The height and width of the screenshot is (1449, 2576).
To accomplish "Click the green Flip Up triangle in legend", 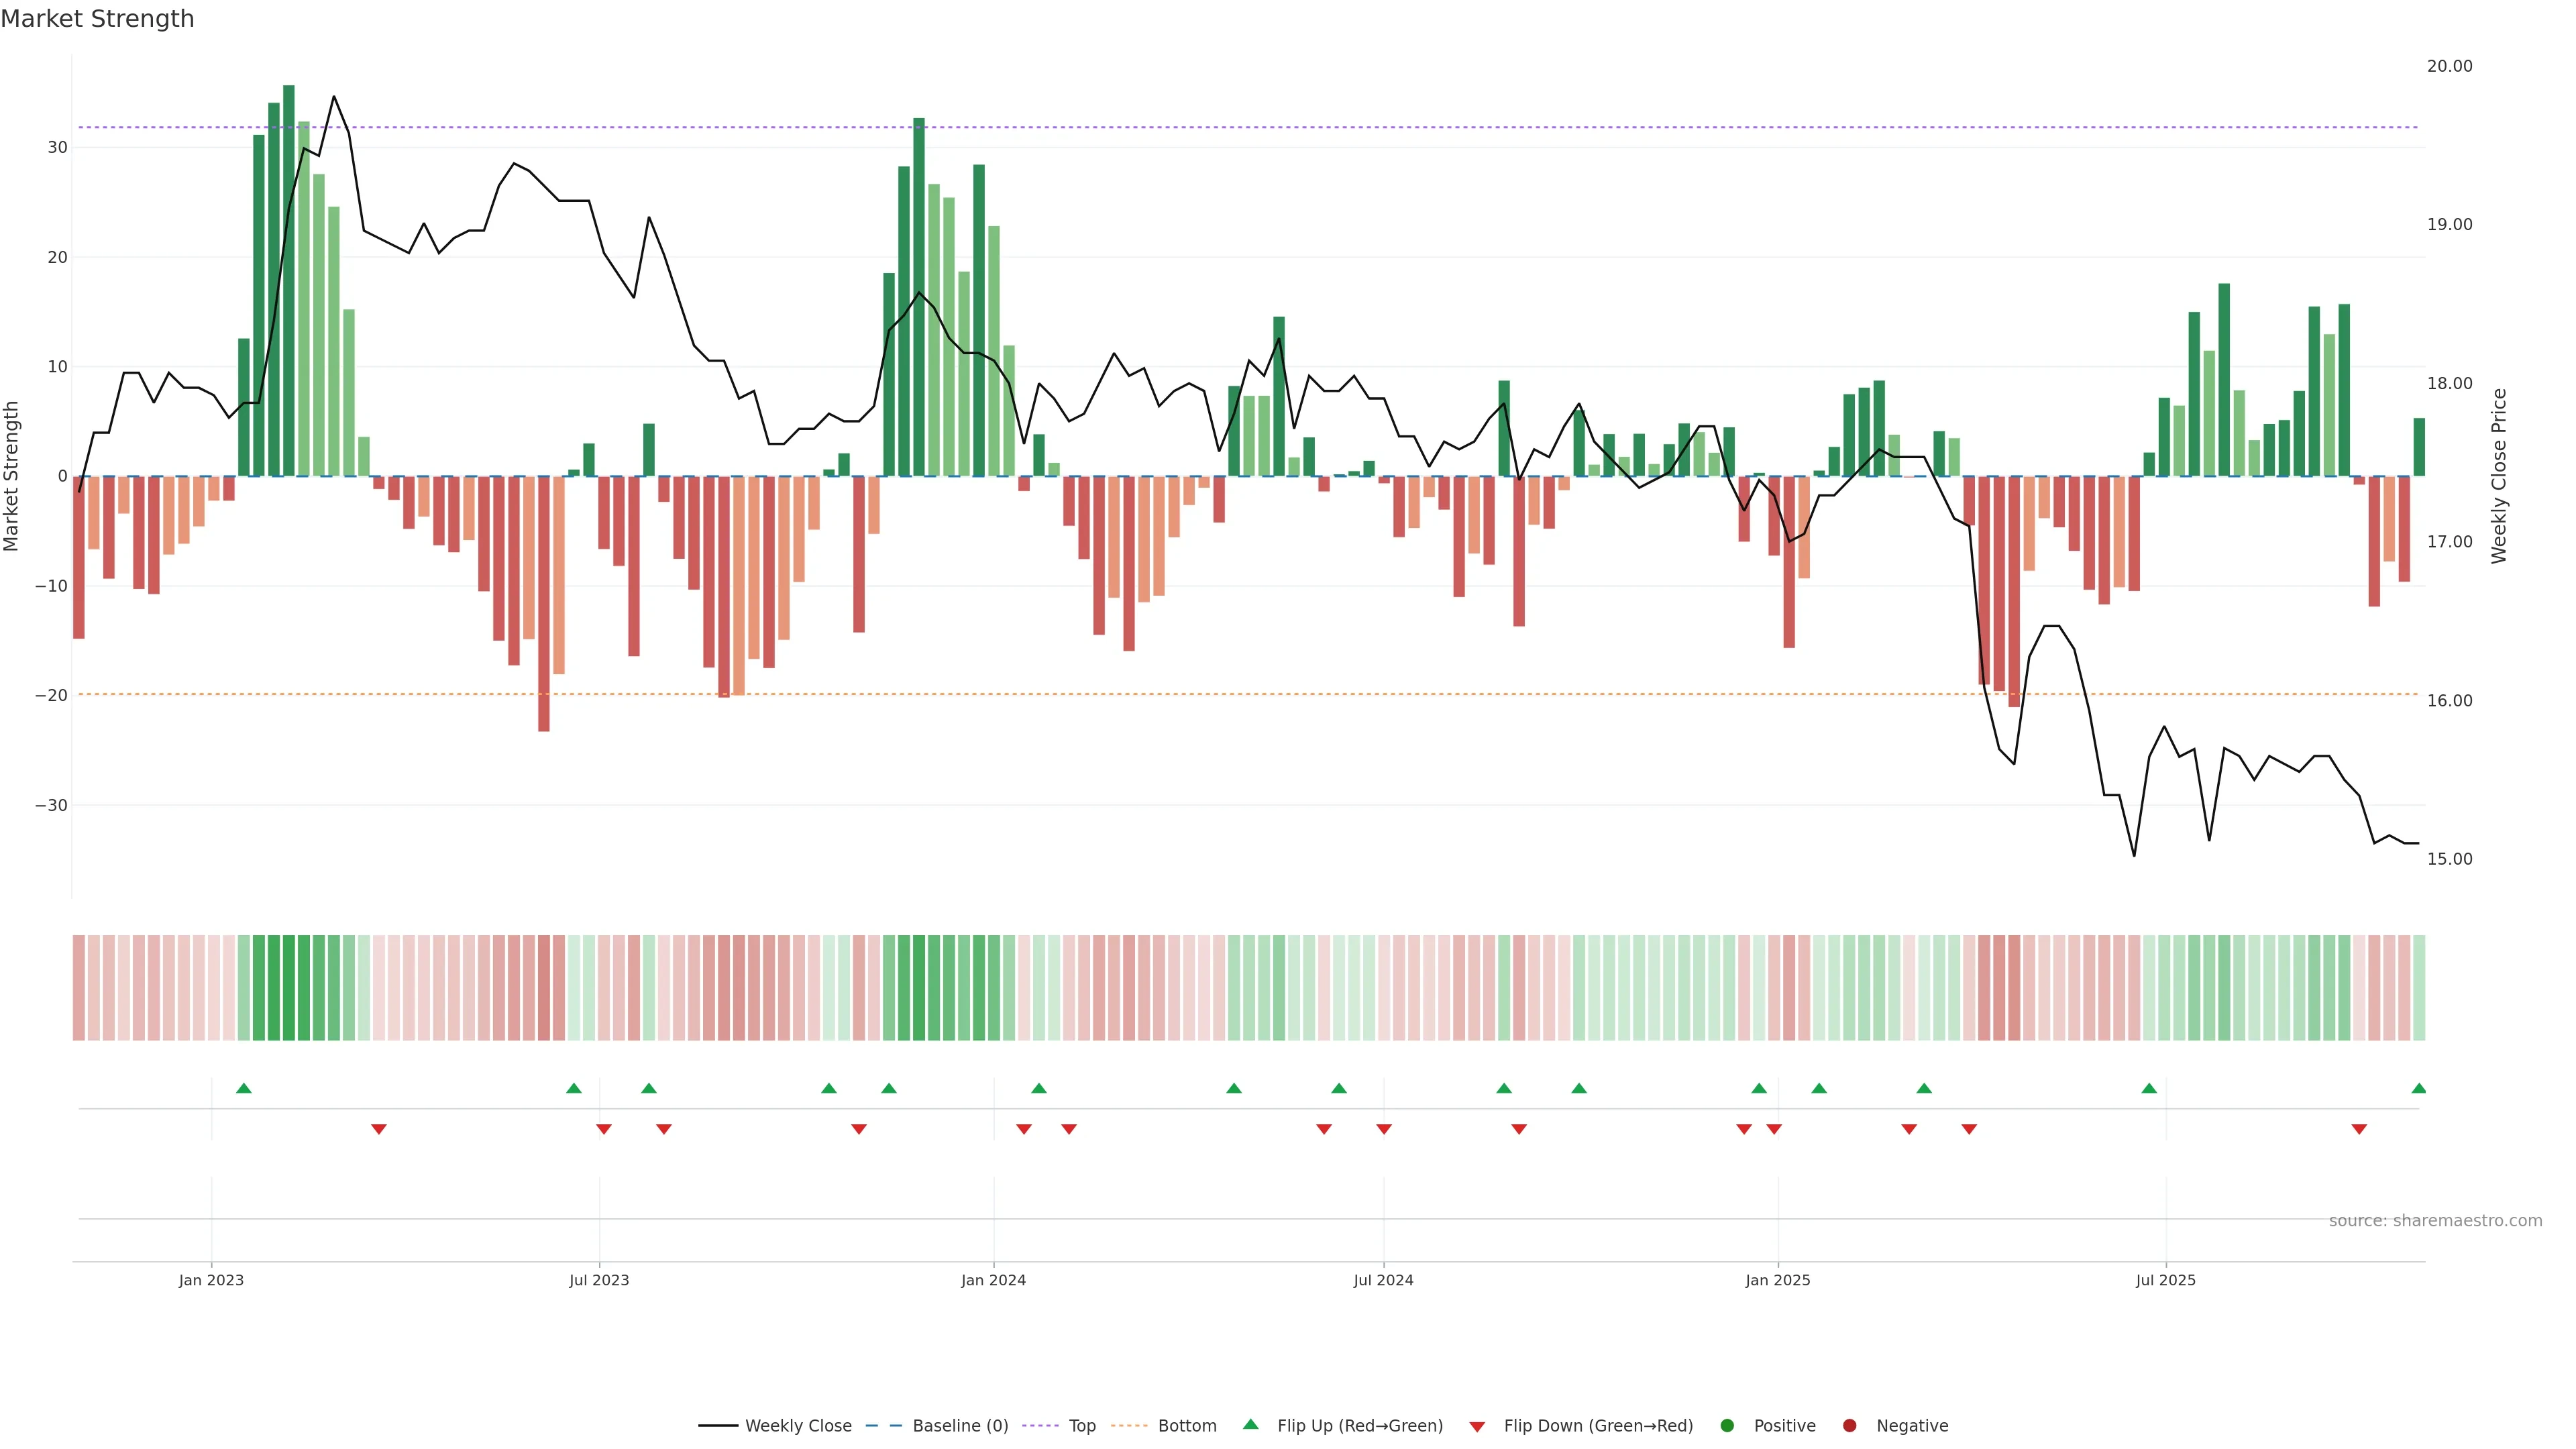I will click(x=1250, y=1424).
